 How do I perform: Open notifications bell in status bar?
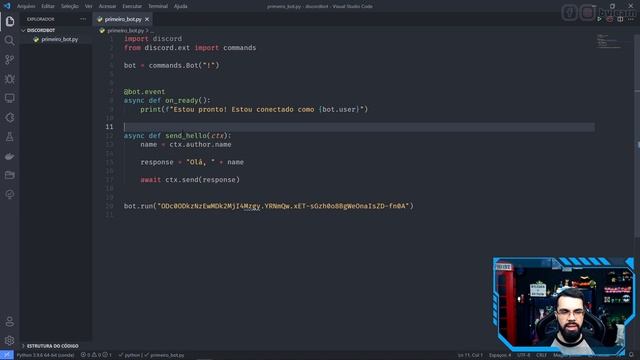(631, 355)
